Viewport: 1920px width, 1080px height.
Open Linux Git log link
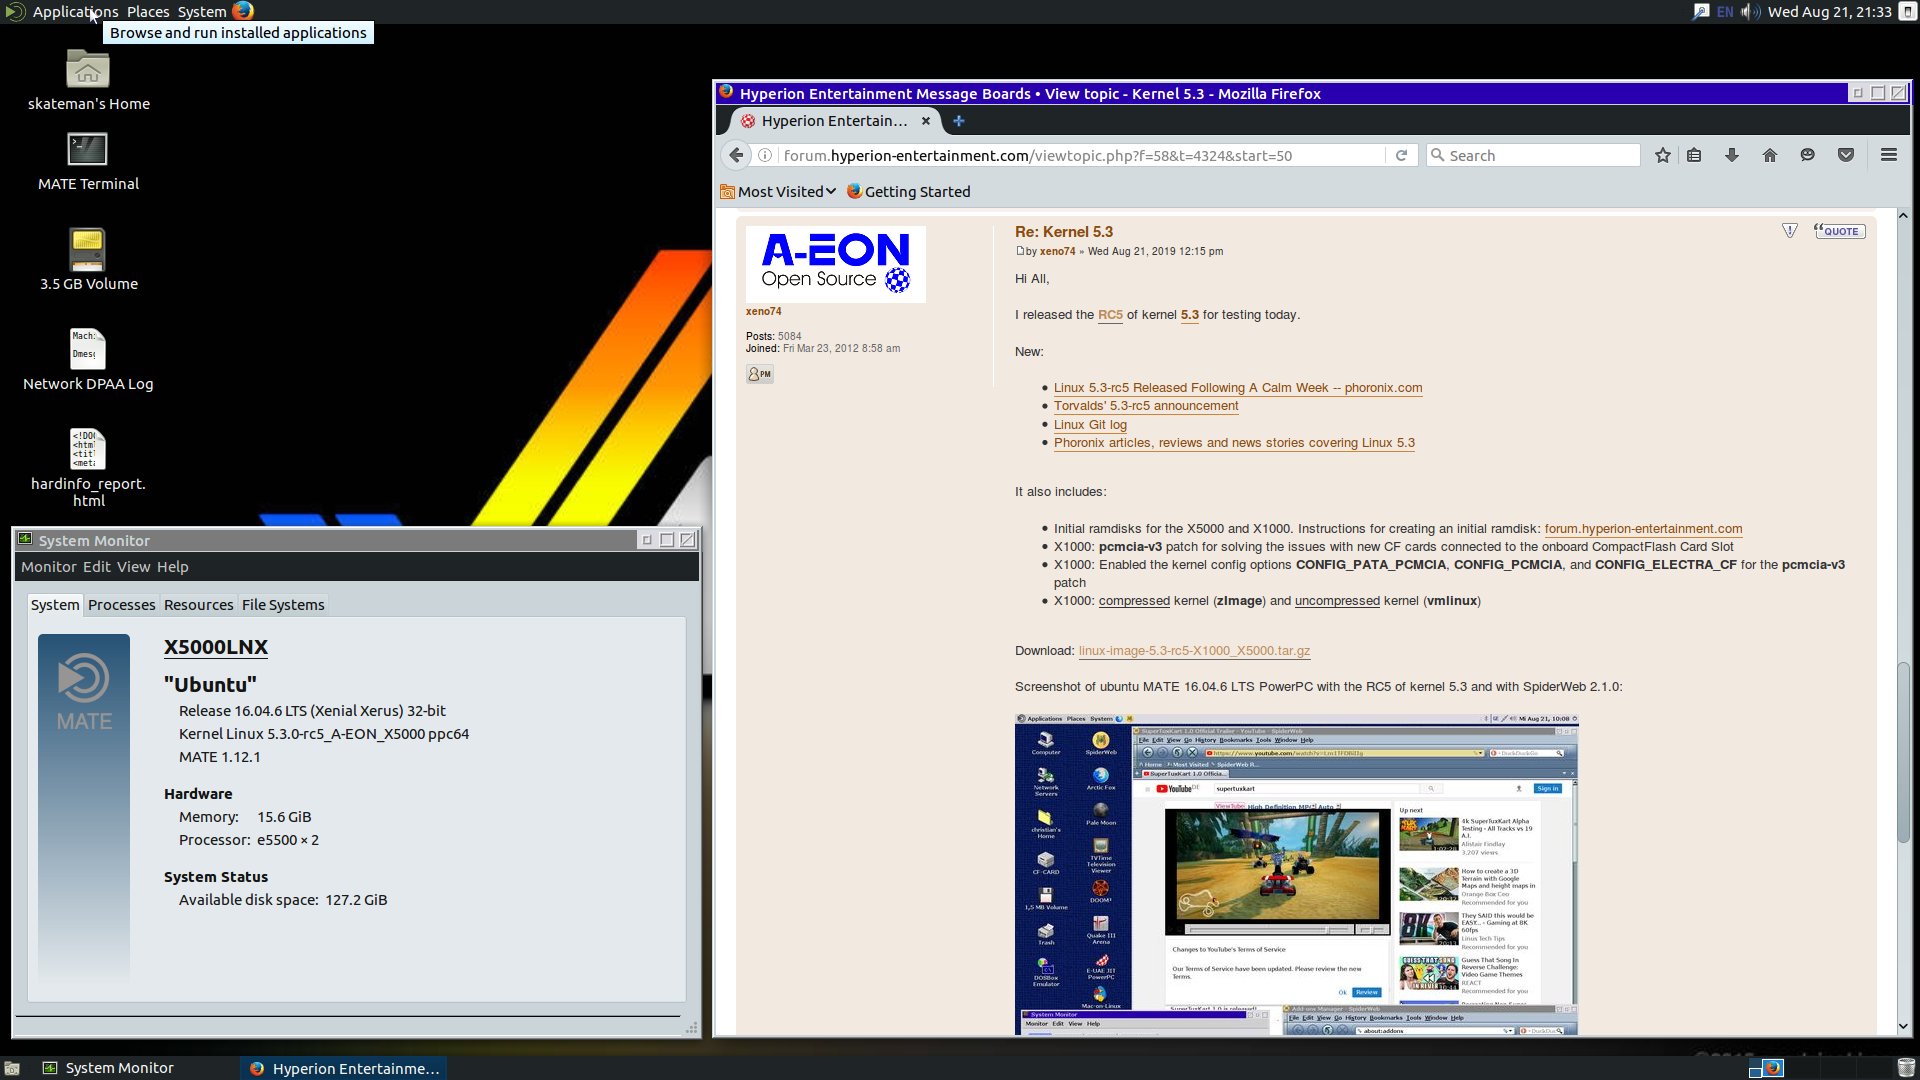point(1090,425)
